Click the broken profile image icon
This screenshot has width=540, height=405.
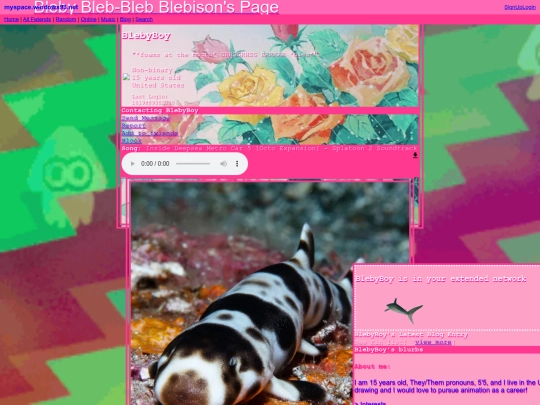[x=126, y=77]
